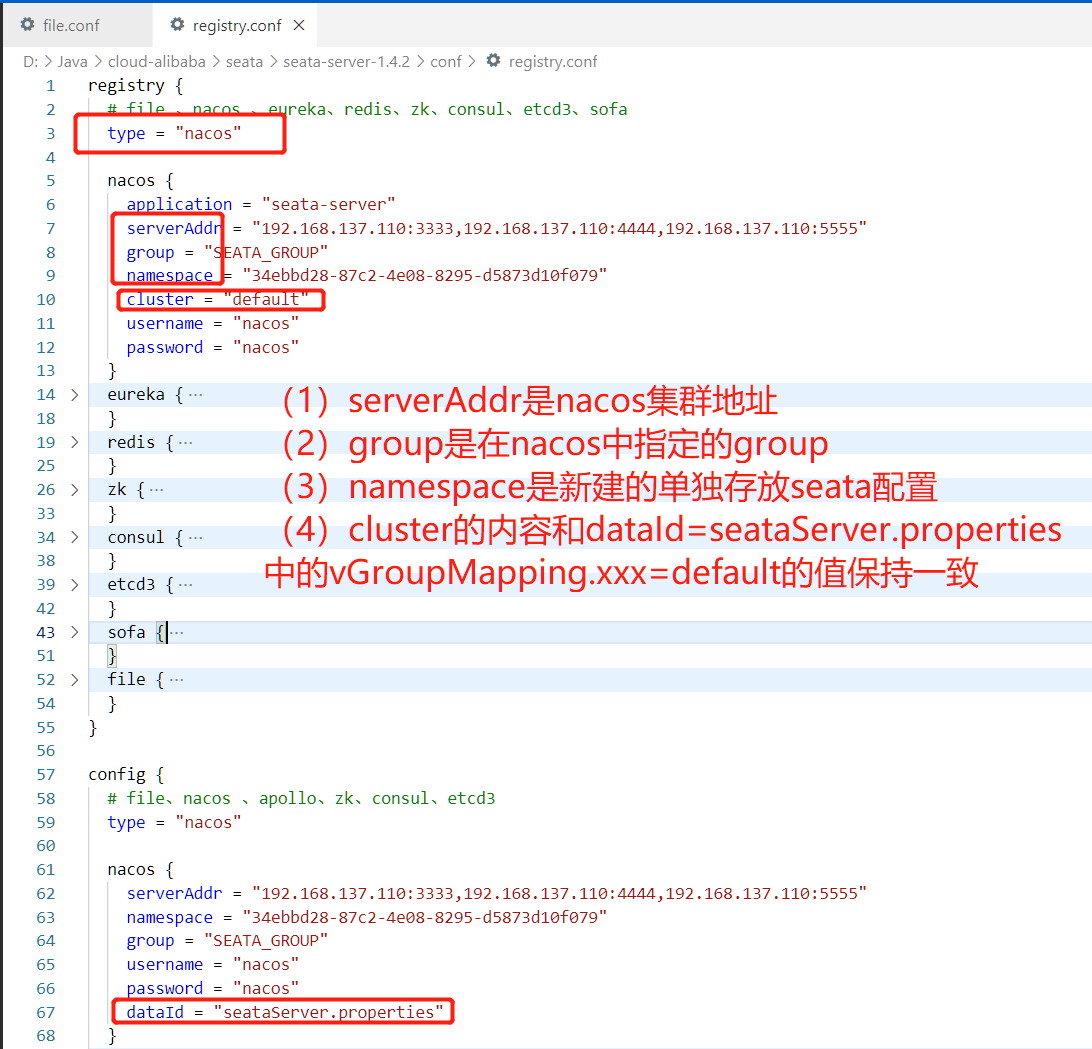Expand the folded sofa block

(75, 632)
